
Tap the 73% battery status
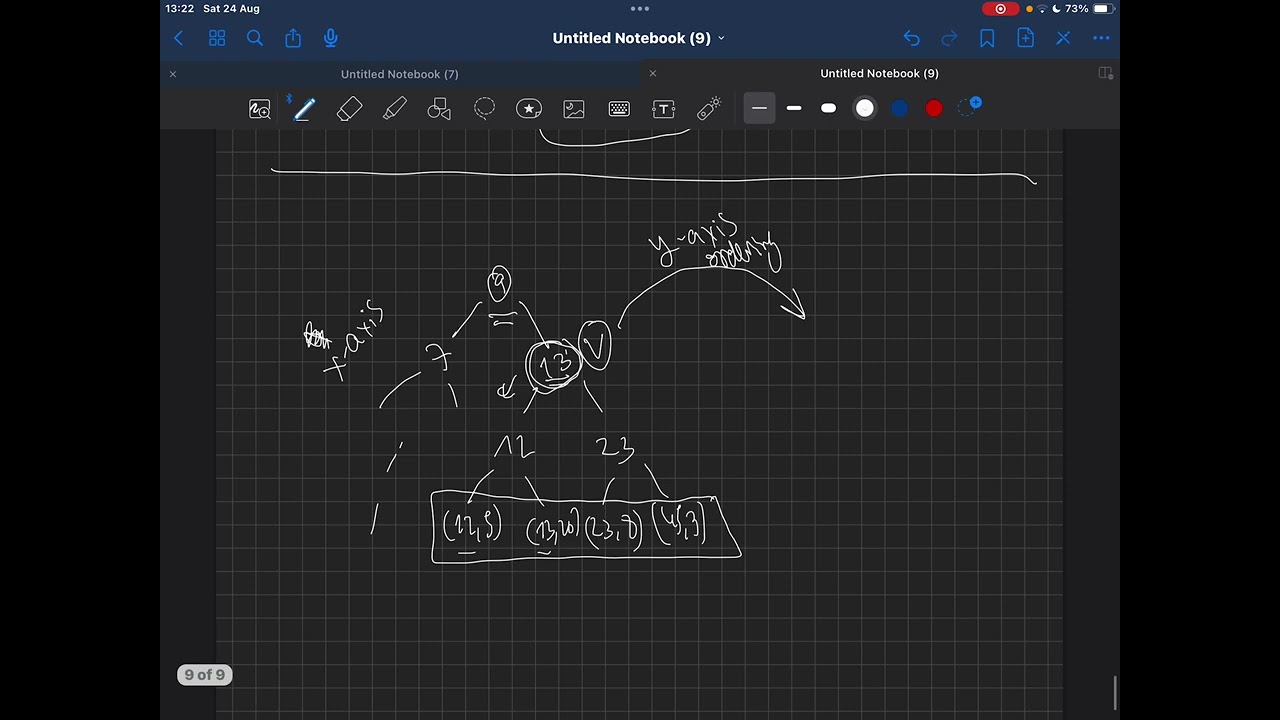[1090, 9]
